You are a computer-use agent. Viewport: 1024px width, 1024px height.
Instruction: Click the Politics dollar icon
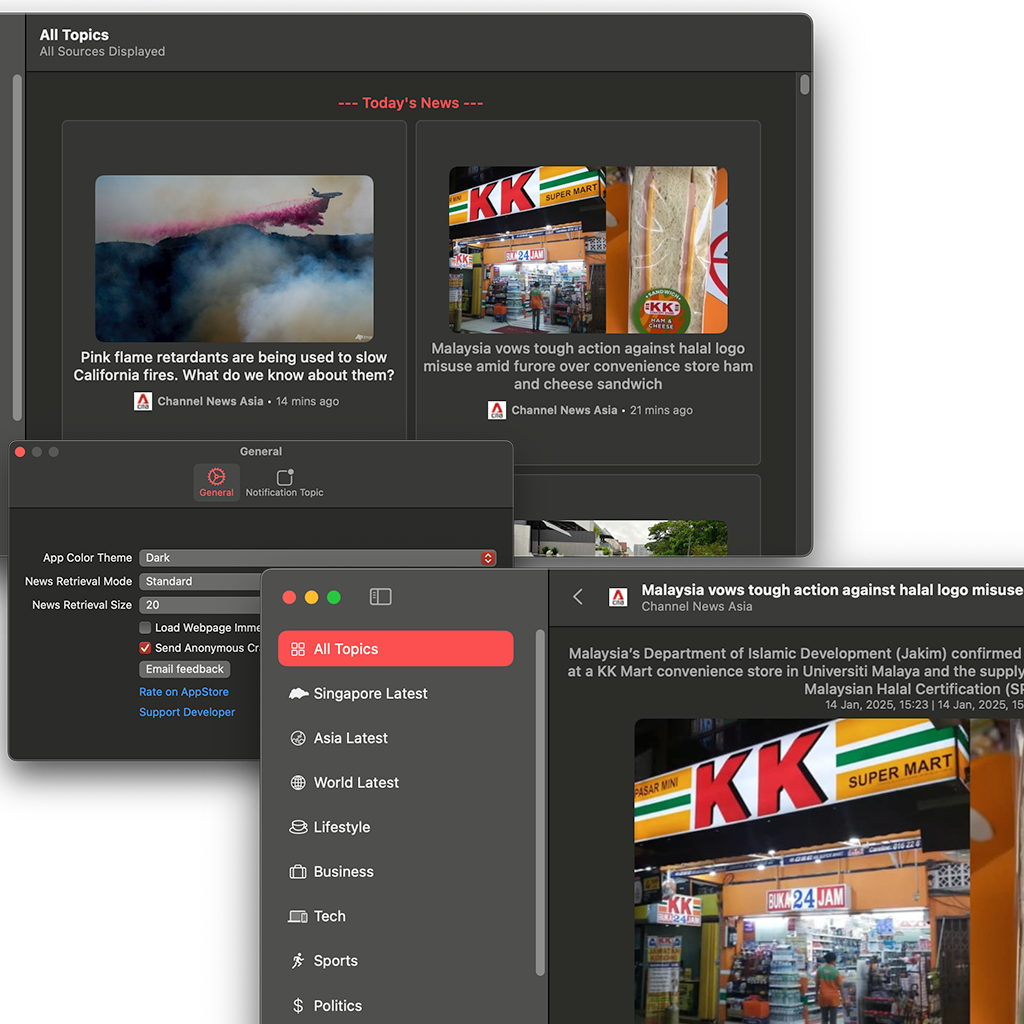click(298, 1006)
